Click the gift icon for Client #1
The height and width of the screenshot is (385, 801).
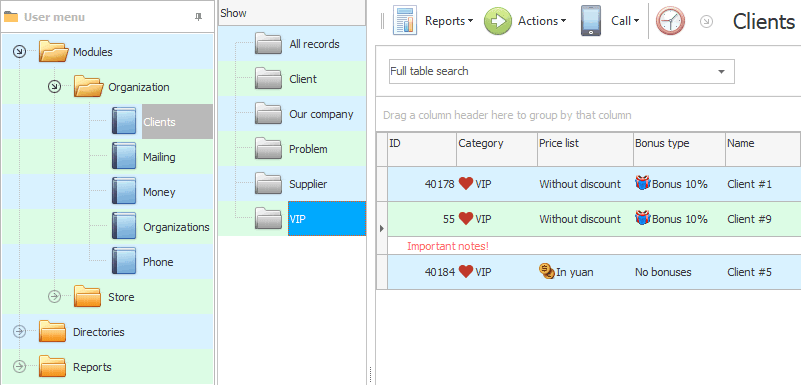643,183
